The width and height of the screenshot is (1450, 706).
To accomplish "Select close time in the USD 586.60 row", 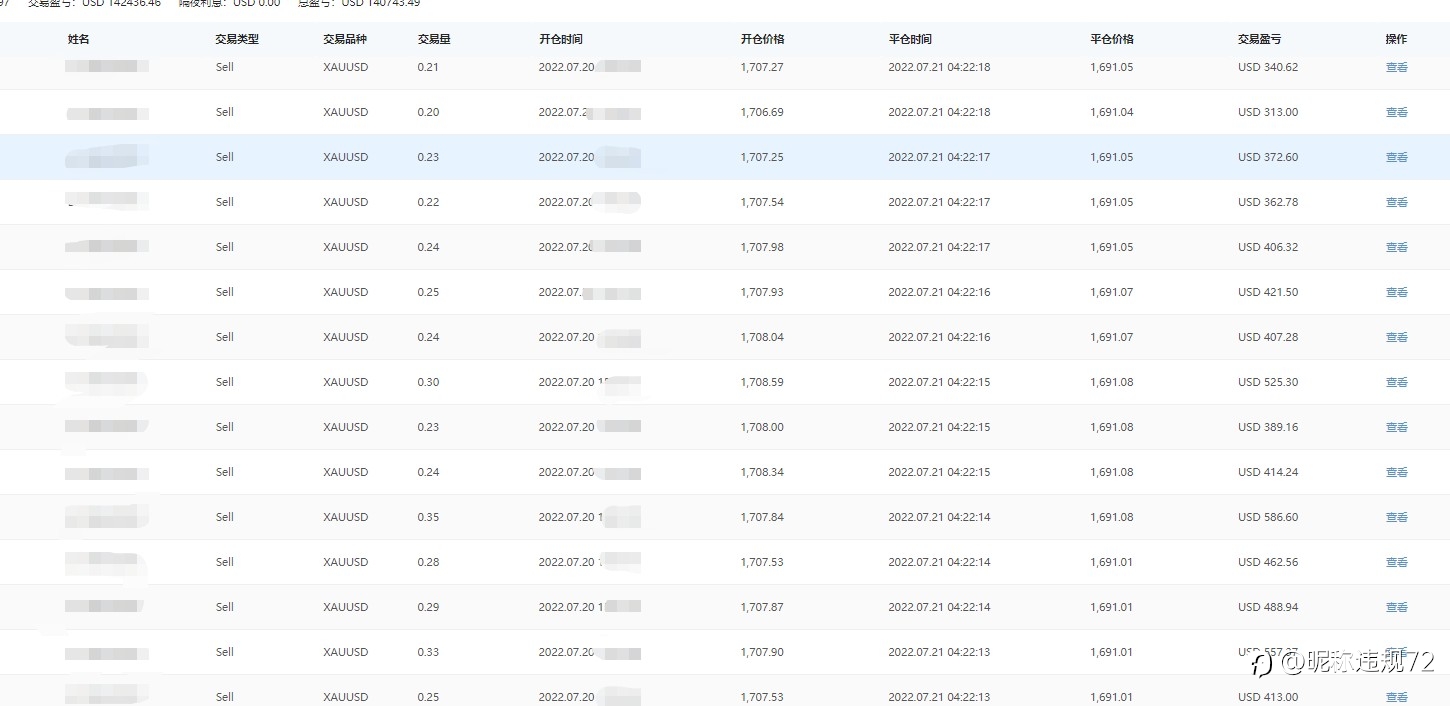I will click(939, 517).
